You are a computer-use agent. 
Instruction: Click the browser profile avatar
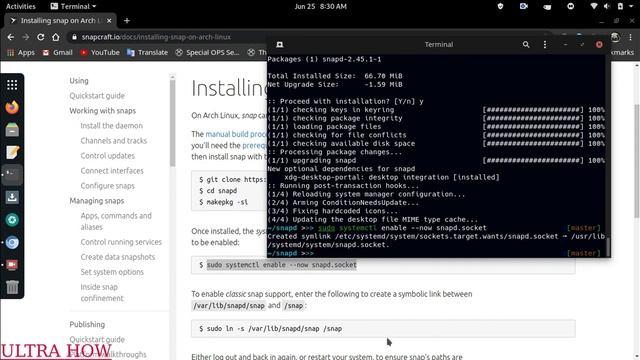point(615,37)
